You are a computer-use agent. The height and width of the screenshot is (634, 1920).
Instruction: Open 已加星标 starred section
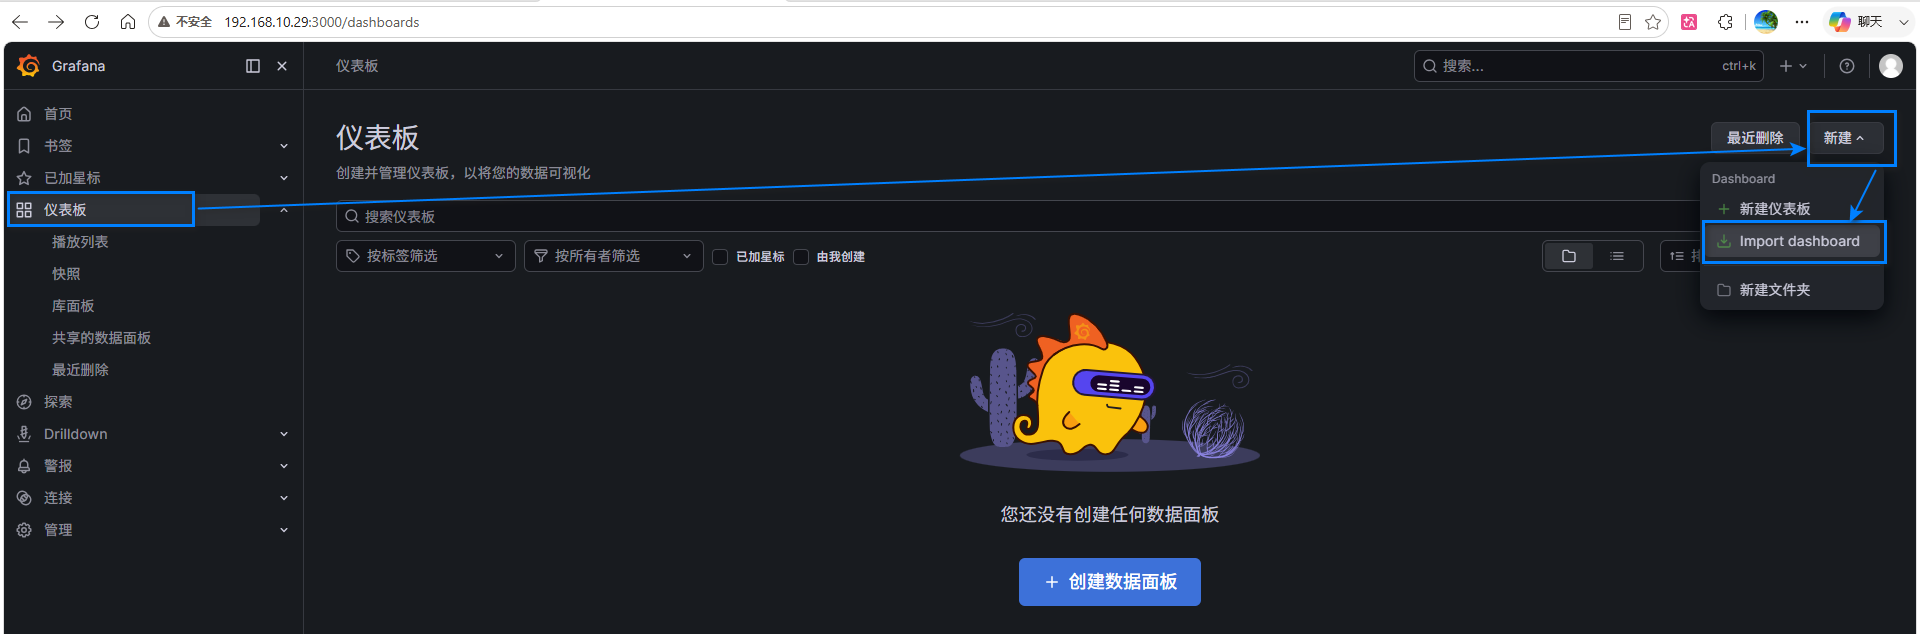tap(72, 178)
